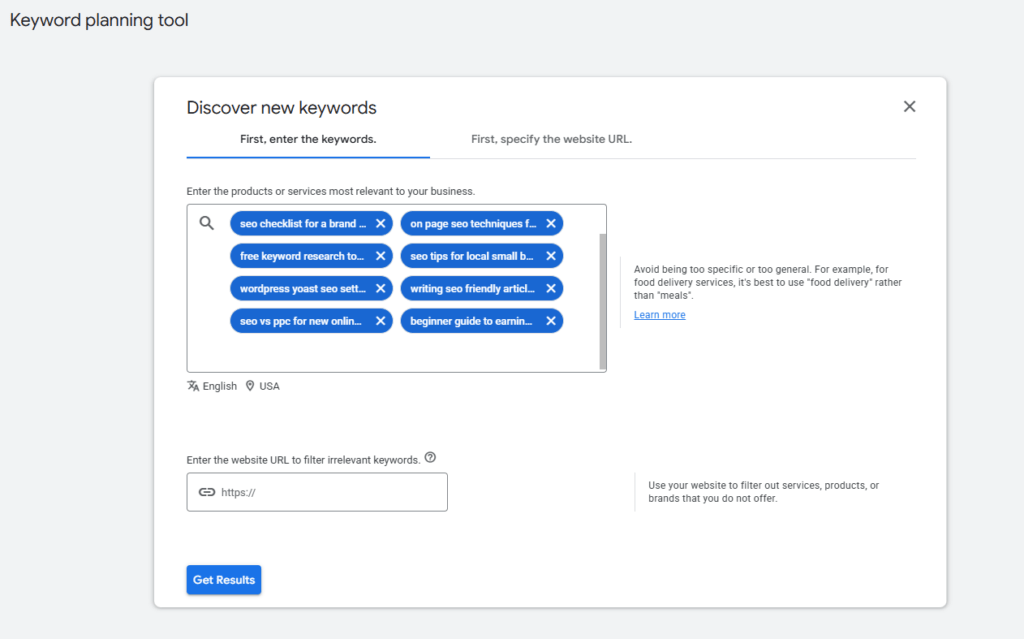Remove the 'seo tips for local small b...' chip

[551, 256]
